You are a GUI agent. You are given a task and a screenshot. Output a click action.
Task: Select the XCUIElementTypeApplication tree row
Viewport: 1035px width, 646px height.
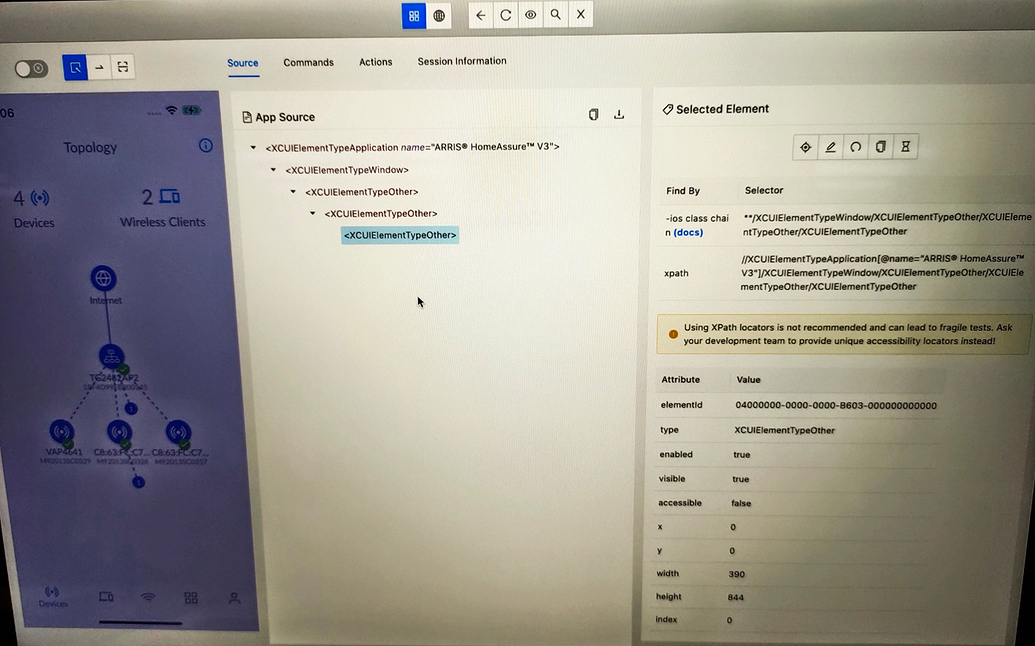click(413, 147)
